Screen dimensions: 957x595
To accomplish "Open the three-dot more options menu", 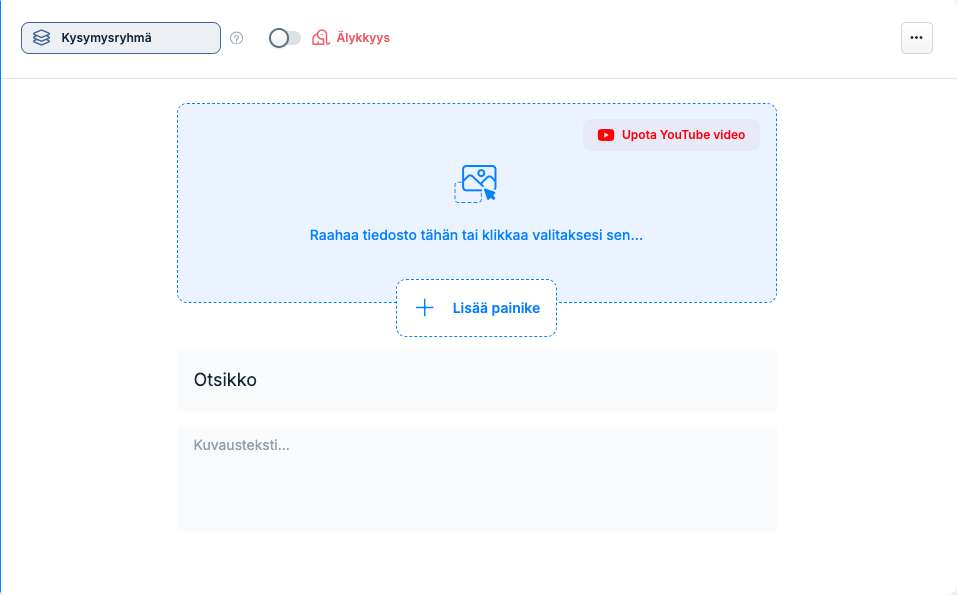I will pos(917,38).
